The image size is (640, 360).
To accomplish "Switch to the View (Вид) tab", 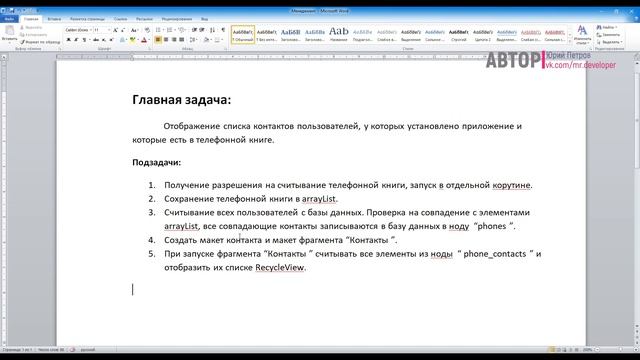I will point(204,19).
